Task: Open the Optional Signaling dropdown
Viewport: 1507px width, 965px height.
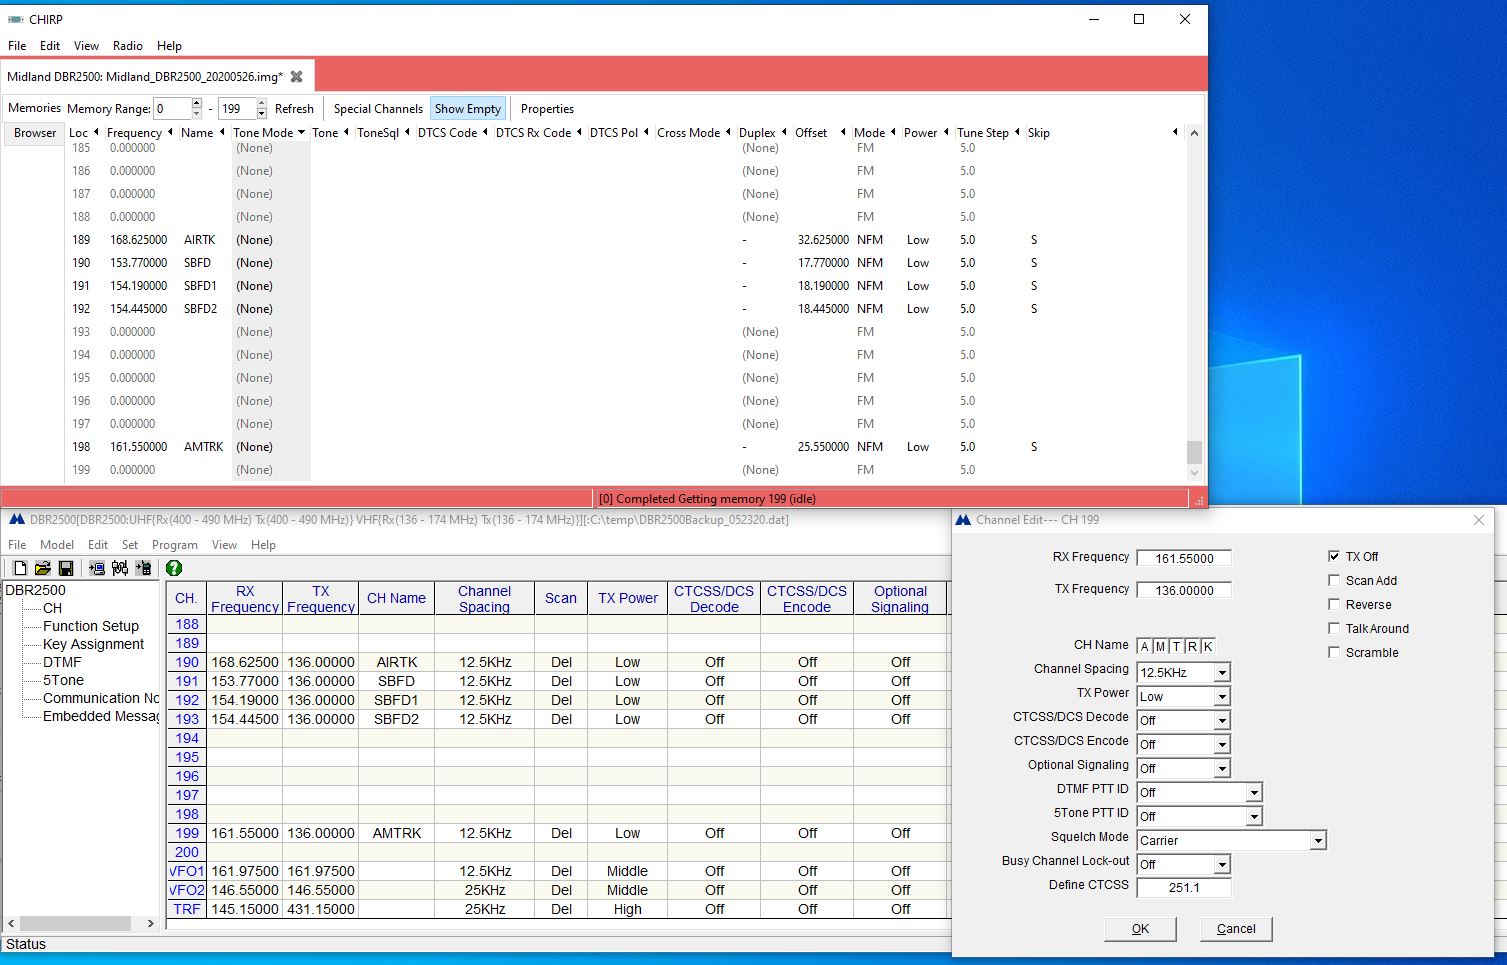Action: [1222, 769]
